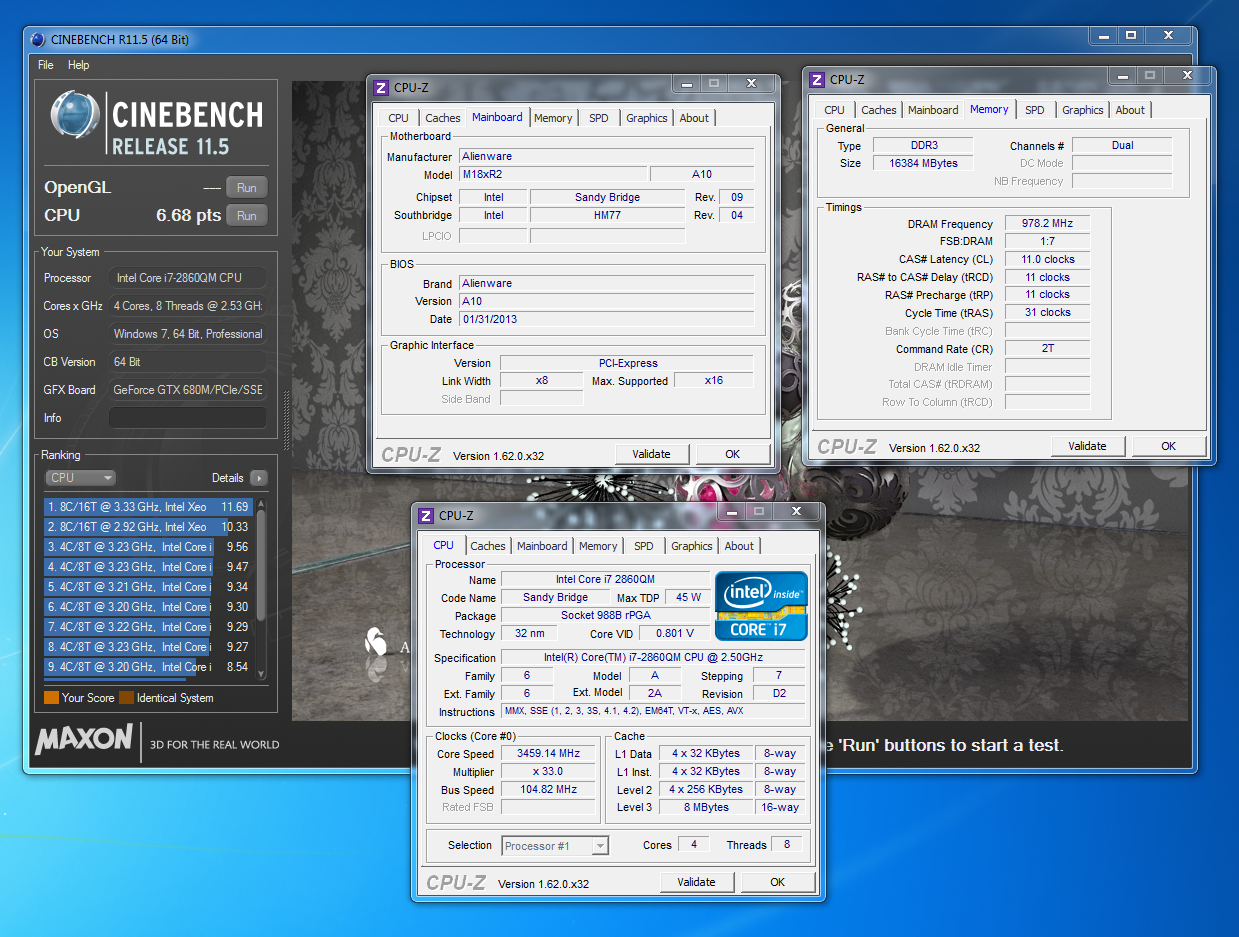Click OK in bottom CPU window
1239x937 pixels.
pyautogui.click(x=778, y=882)
